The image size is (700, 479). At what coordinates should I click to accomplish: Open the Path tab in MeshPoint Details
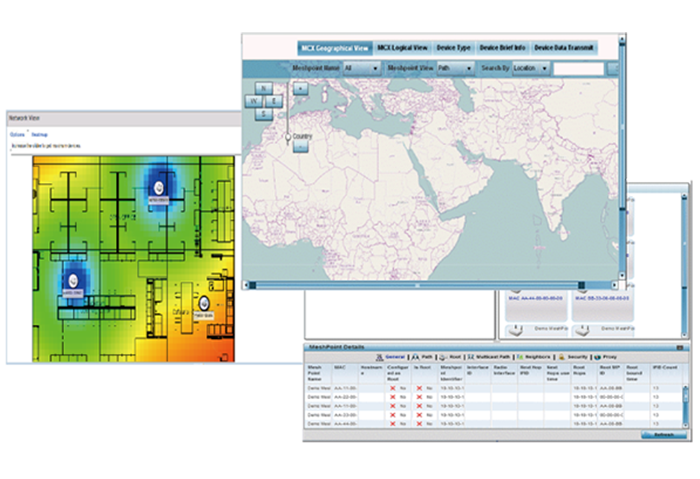click(x=422, y=357)
